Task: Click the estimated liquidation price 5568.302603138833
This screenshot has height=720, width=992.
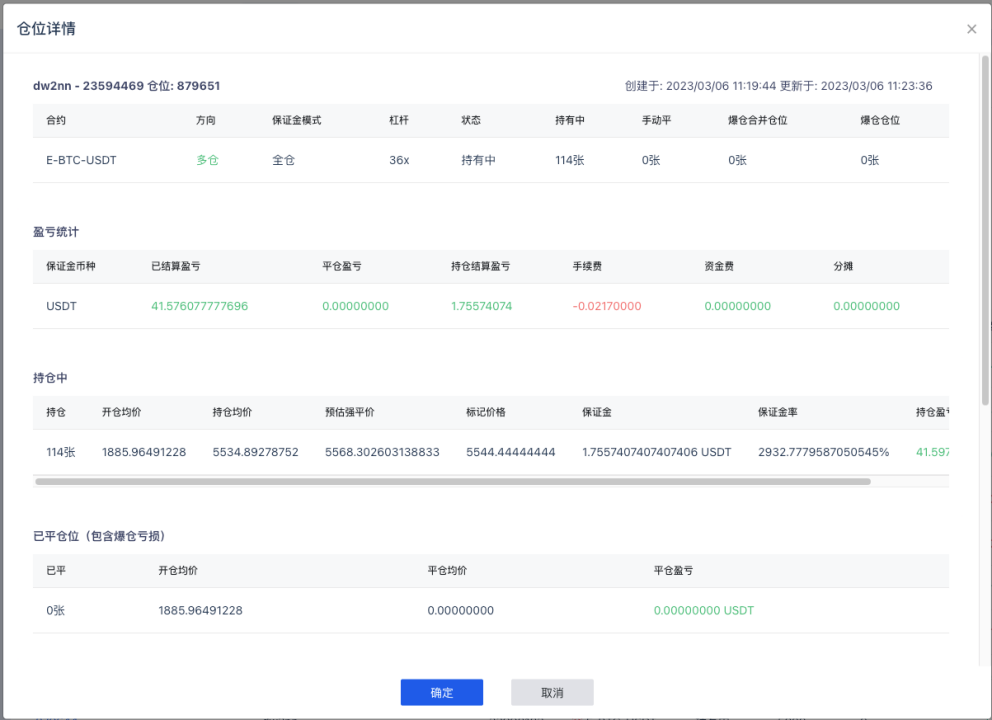Action: click(x=382, y=452)
